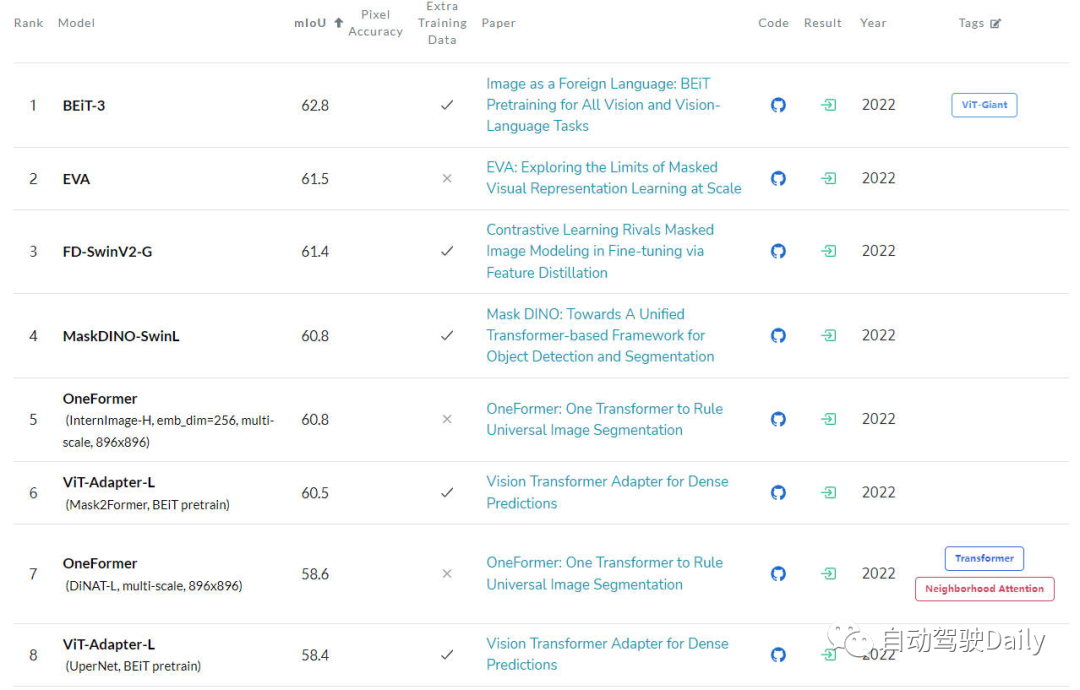Click the result icon in EVA row

click(829, 178)
